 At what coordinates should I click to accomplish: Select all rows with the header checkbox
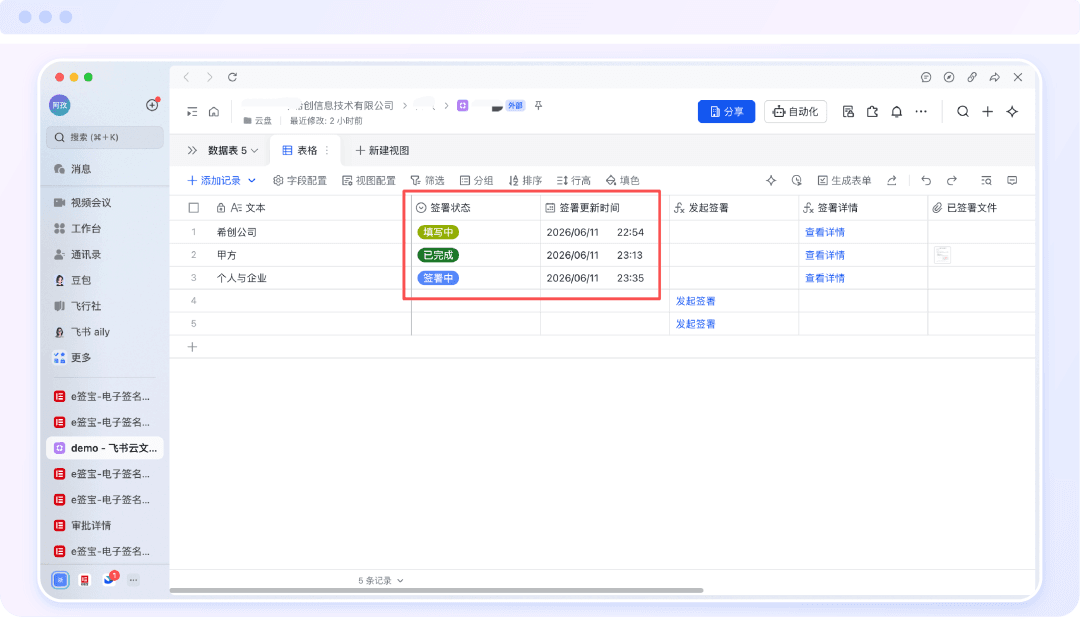[194, 208]
